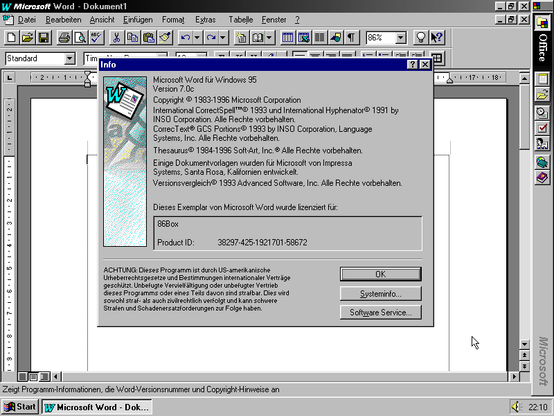Print document using printer icon
Screen dimensions: 554x416
point(64,37)
